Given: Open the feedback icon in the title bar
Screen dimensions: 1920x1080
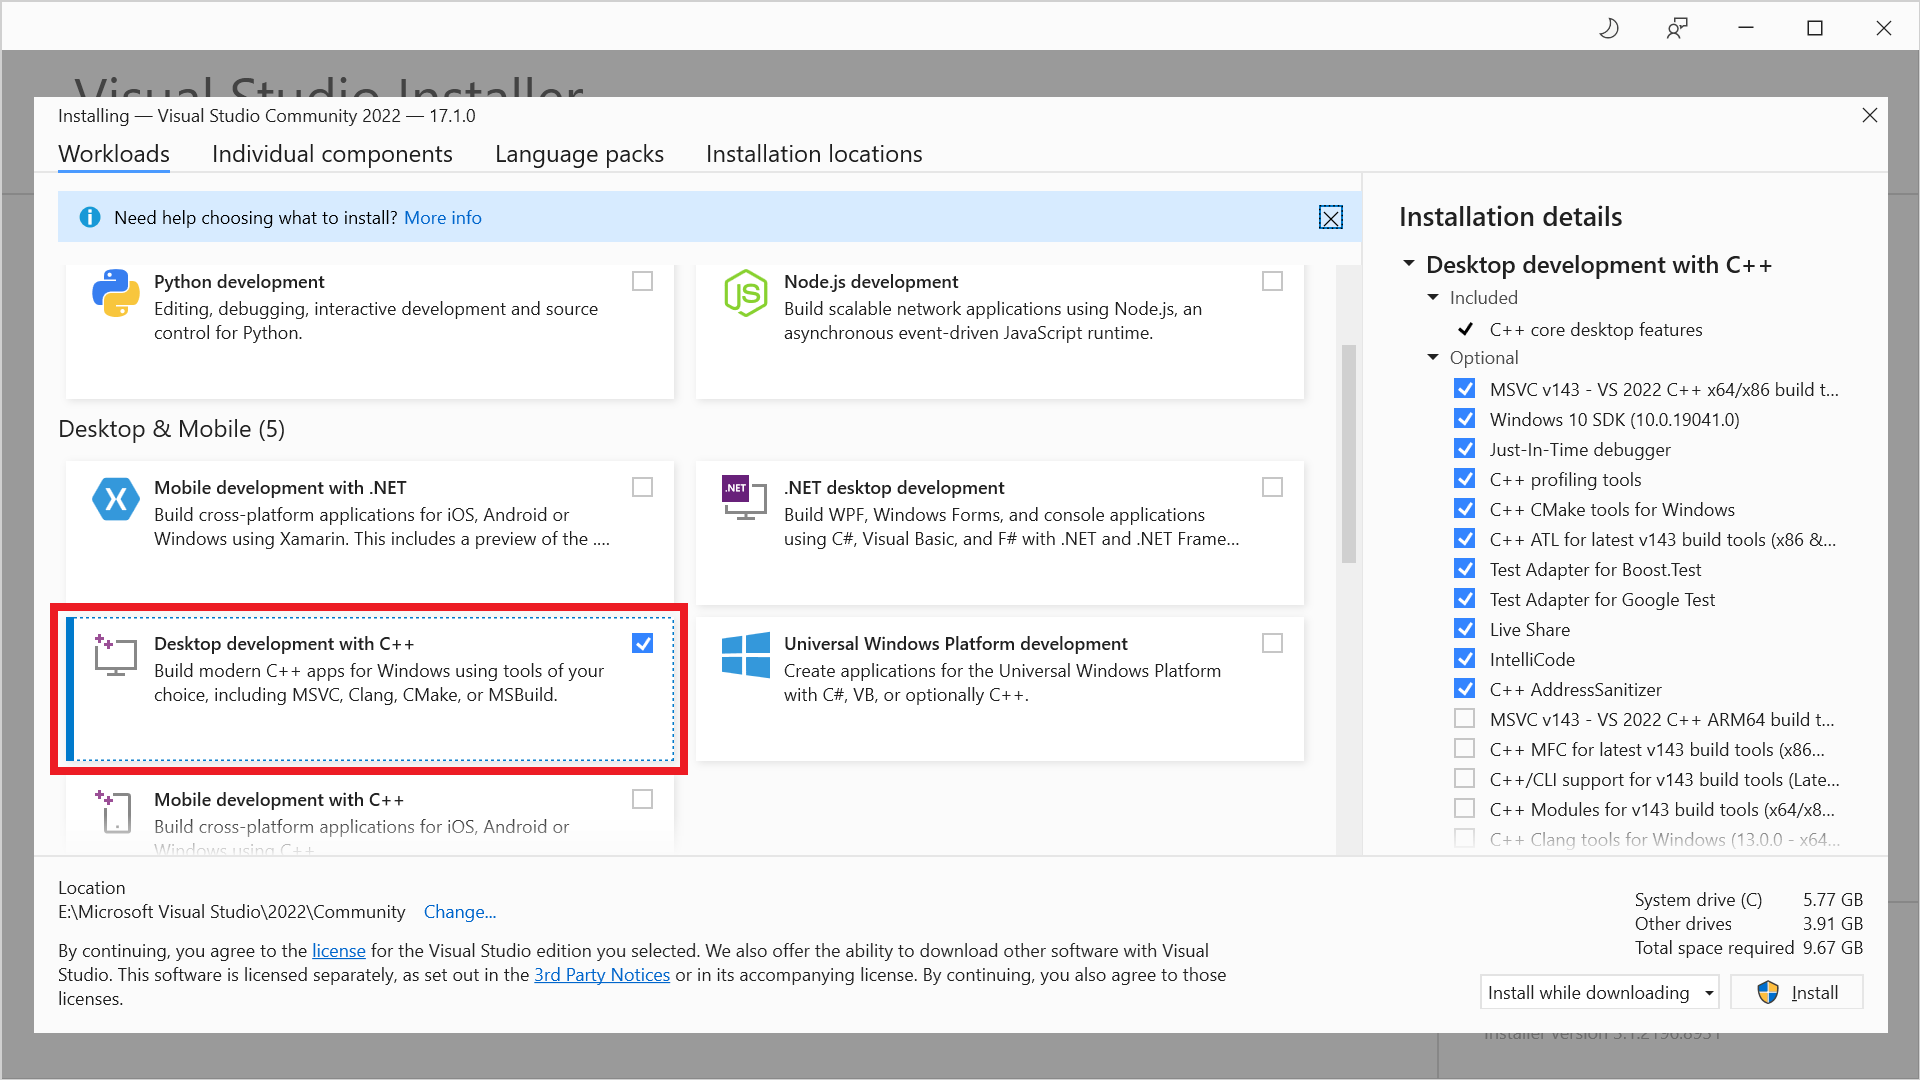Looking at the screenshot, I should (1677, 28).
